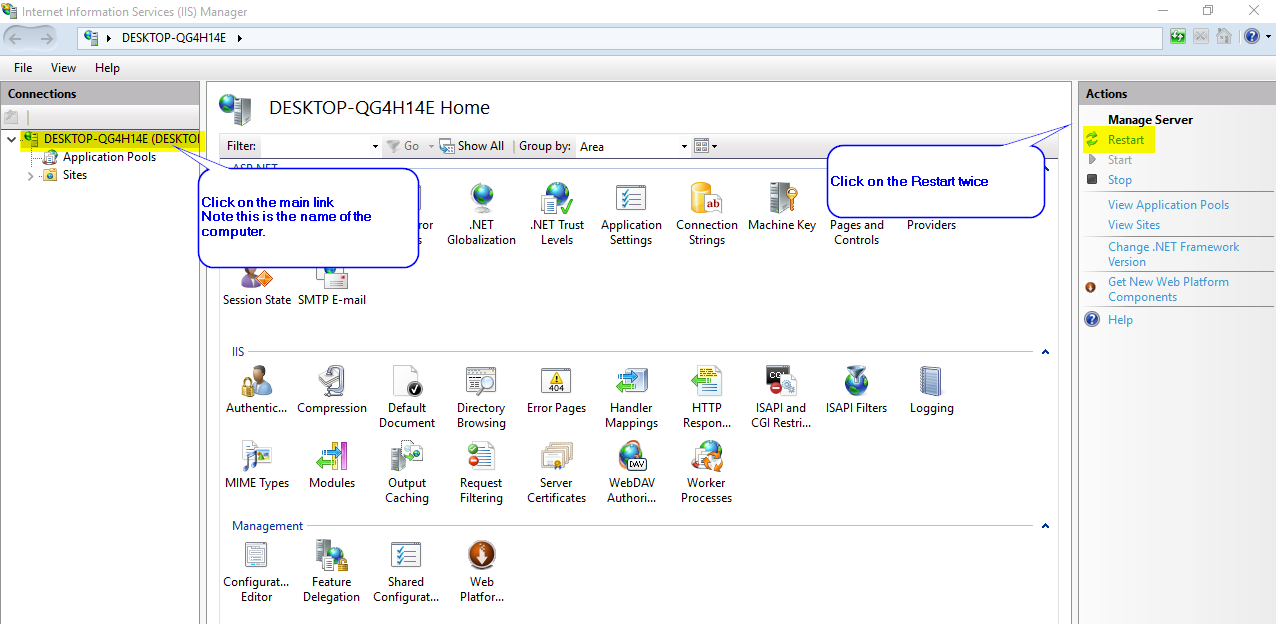1276x624 pixels.
Task: Click View Sites action
Action: (1134, 225)
